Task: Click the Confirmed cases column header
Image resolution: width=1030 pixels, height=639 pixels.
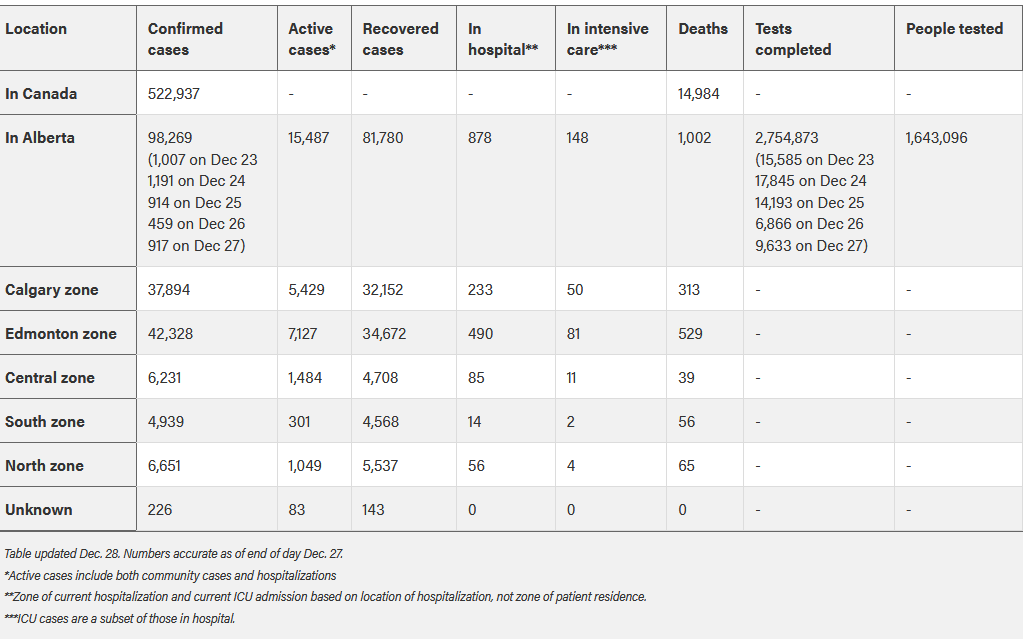Action: coord(185,39)
